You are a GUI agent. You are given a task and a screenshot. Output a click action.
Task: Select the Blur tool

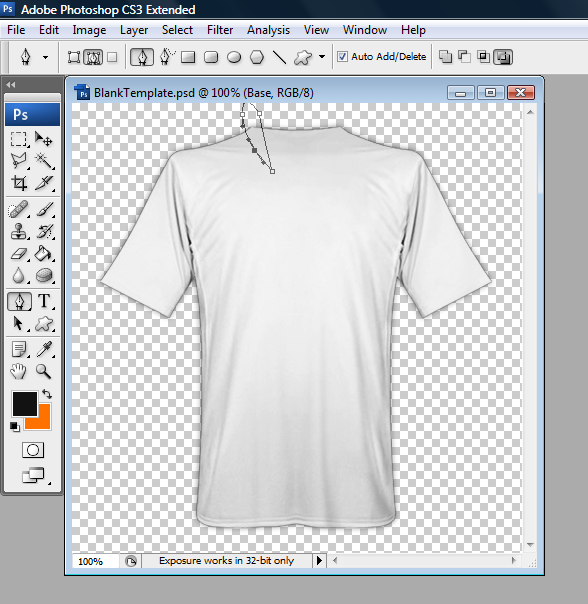(18, 275)
